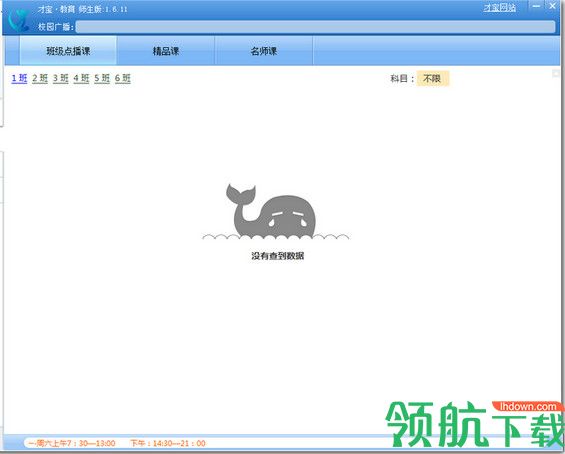Viewport: 565px width, 454px height.
Task: Switch to the 精品课 tab
Action: tap(166, 51)
